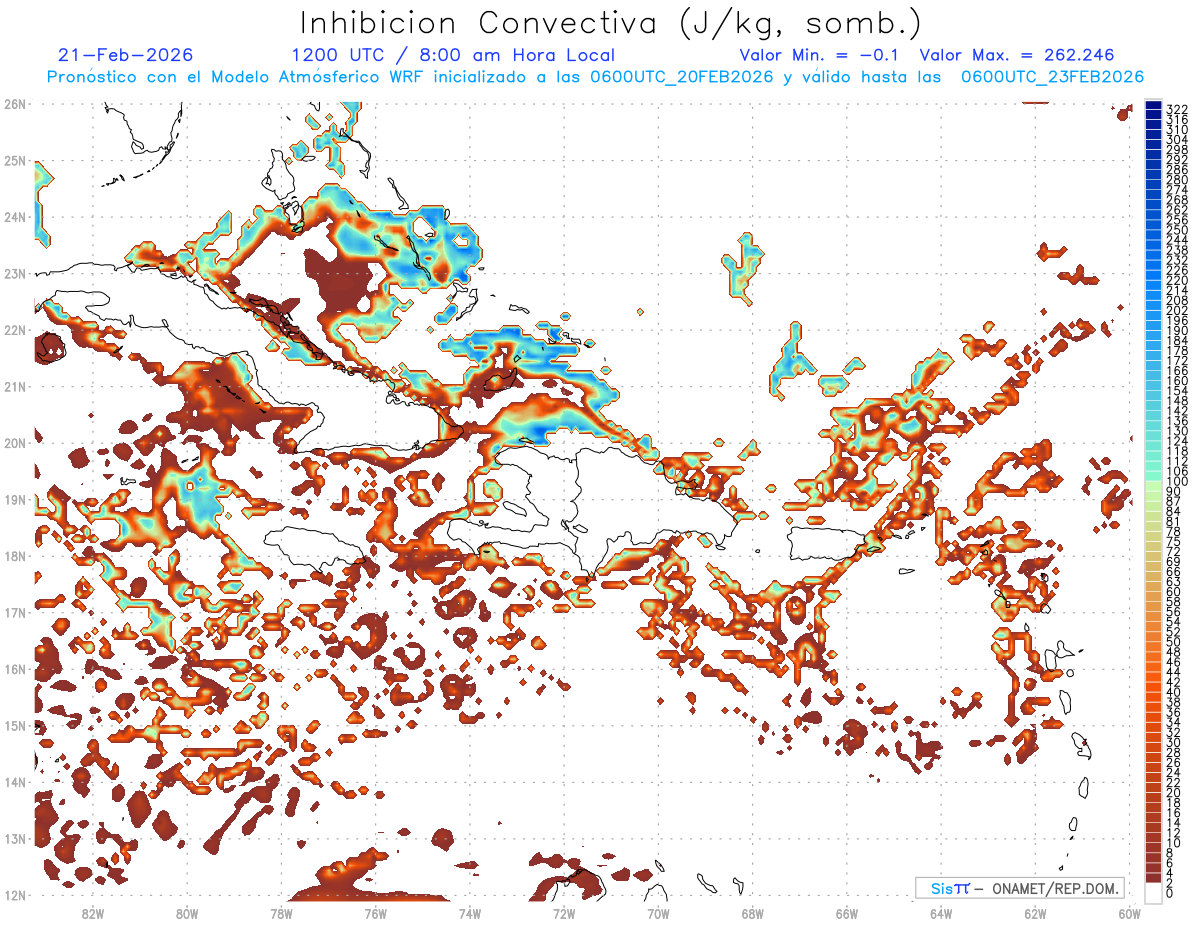
Task: Click the '322' value on the color scale
Action: 1177,109
